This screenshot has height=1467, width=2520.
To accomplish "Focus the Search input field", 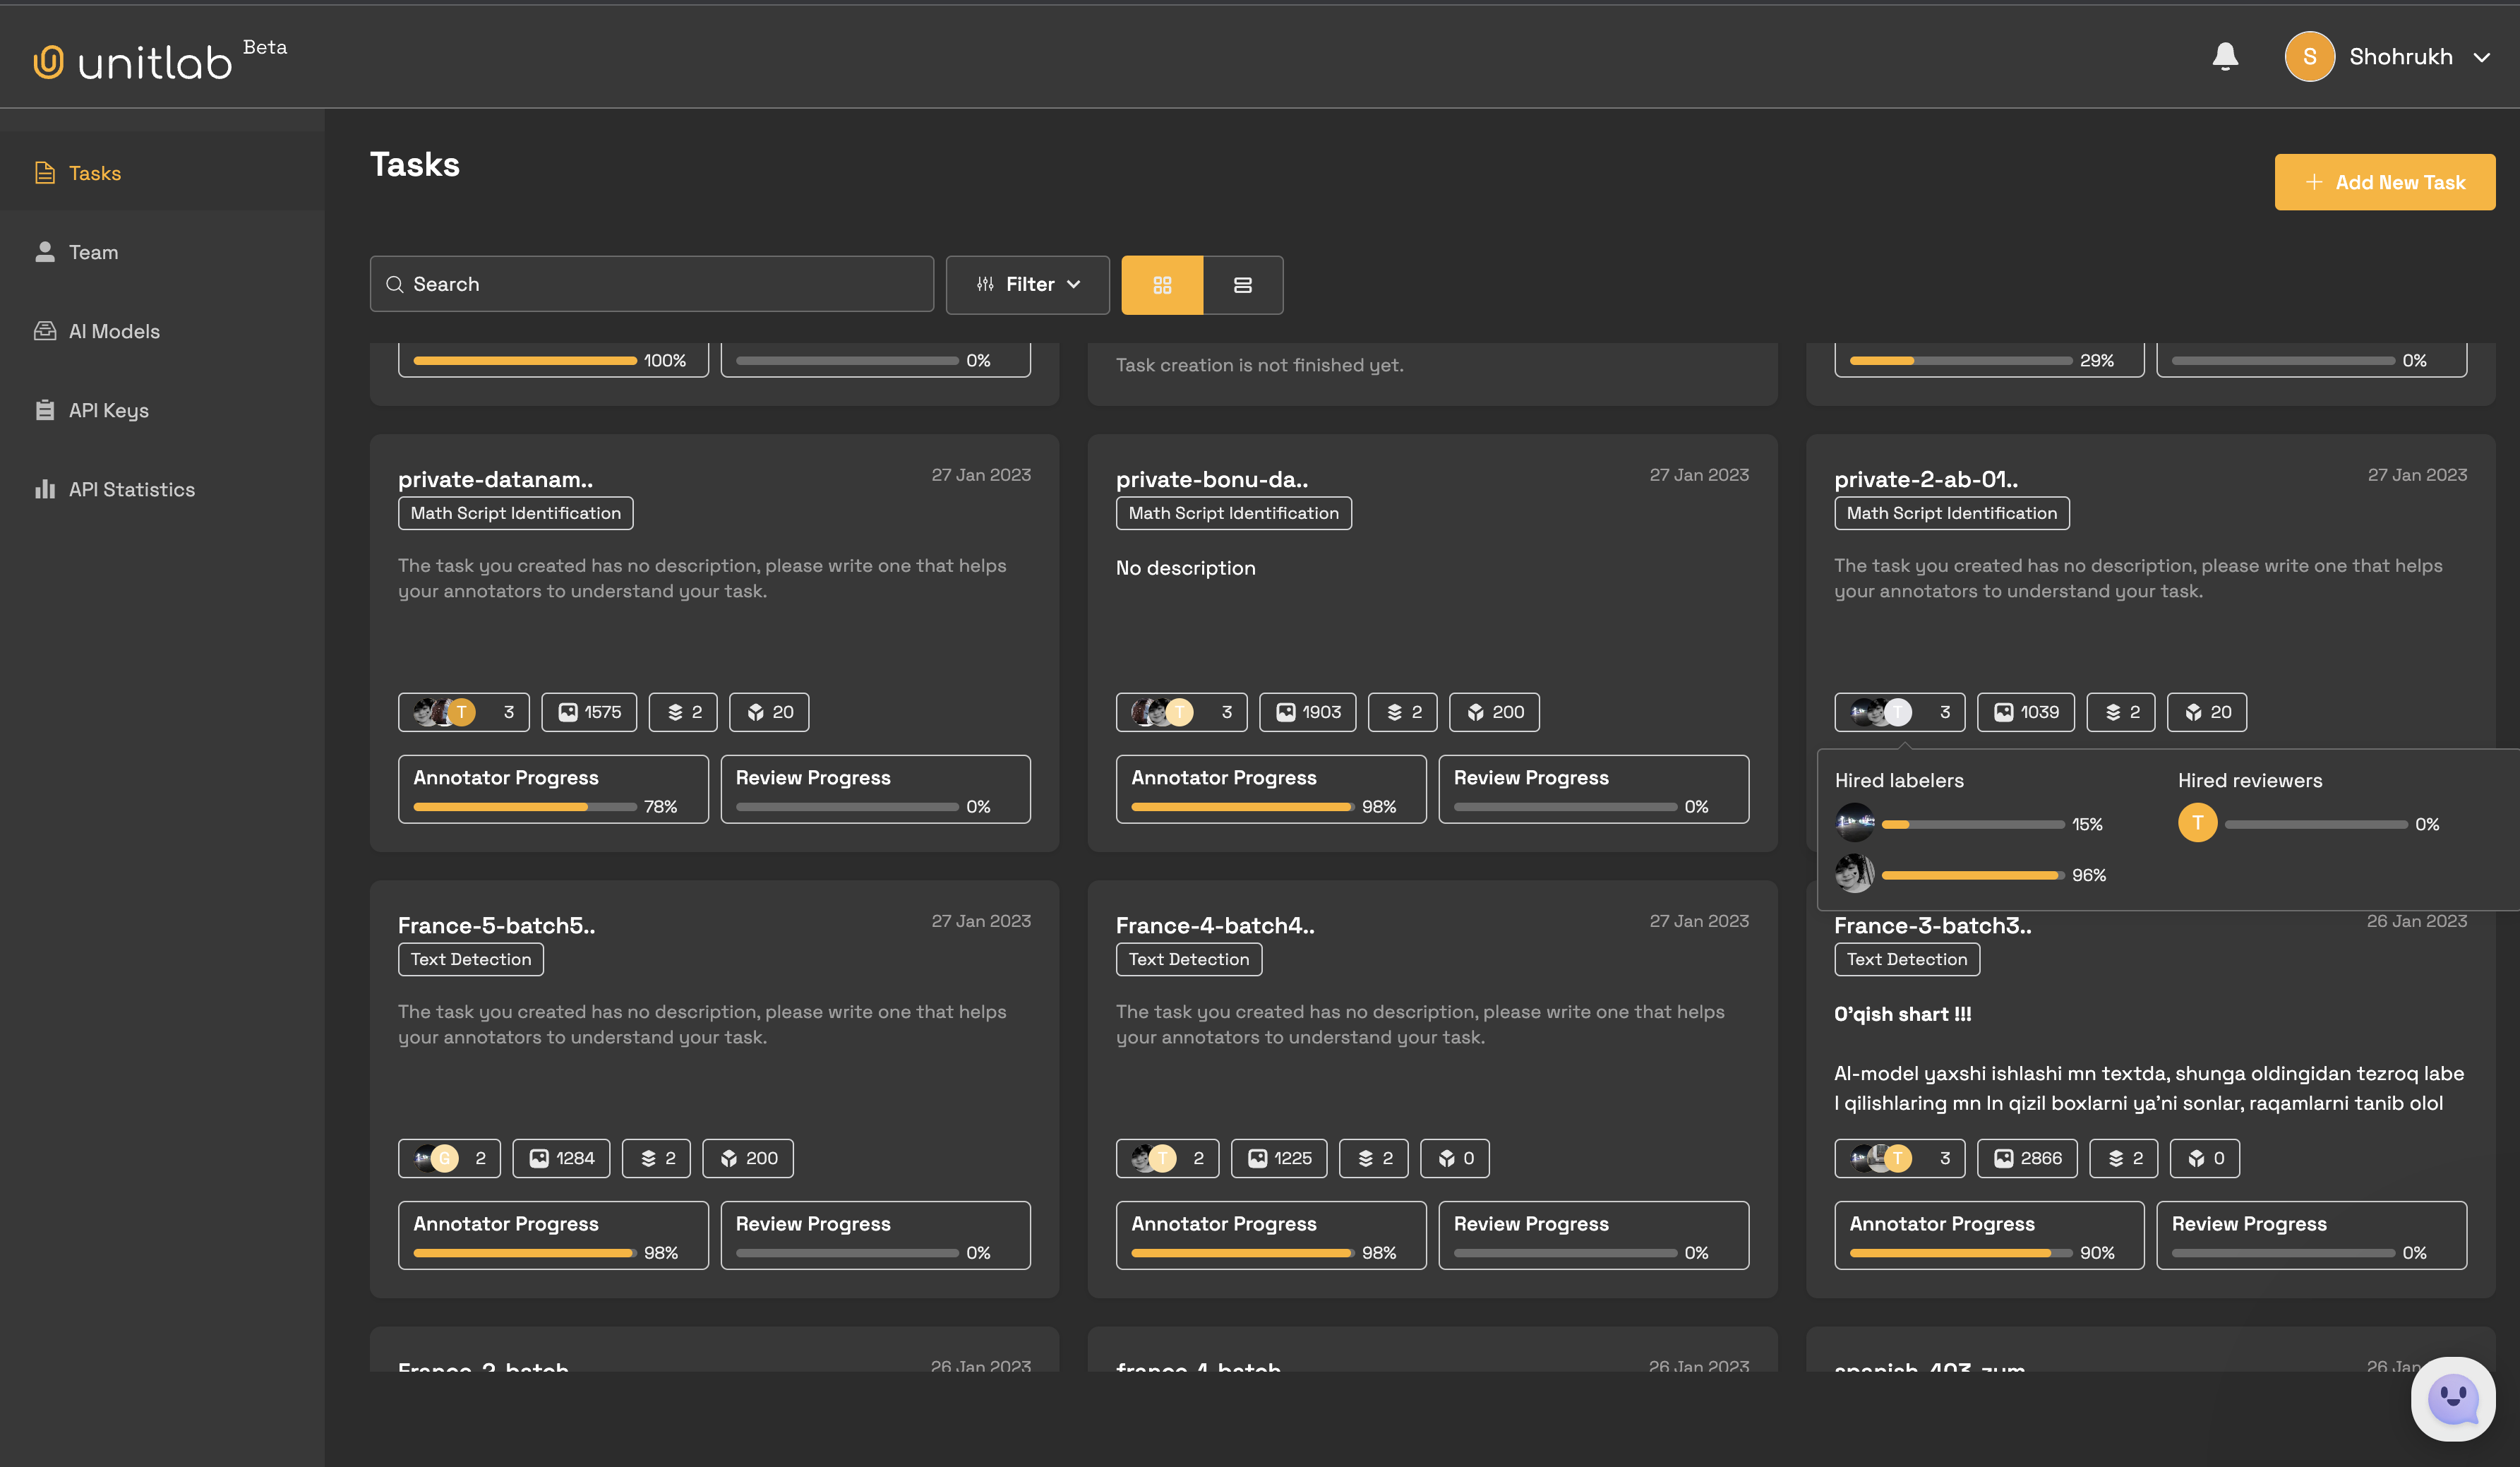I will tap(652, 284).
